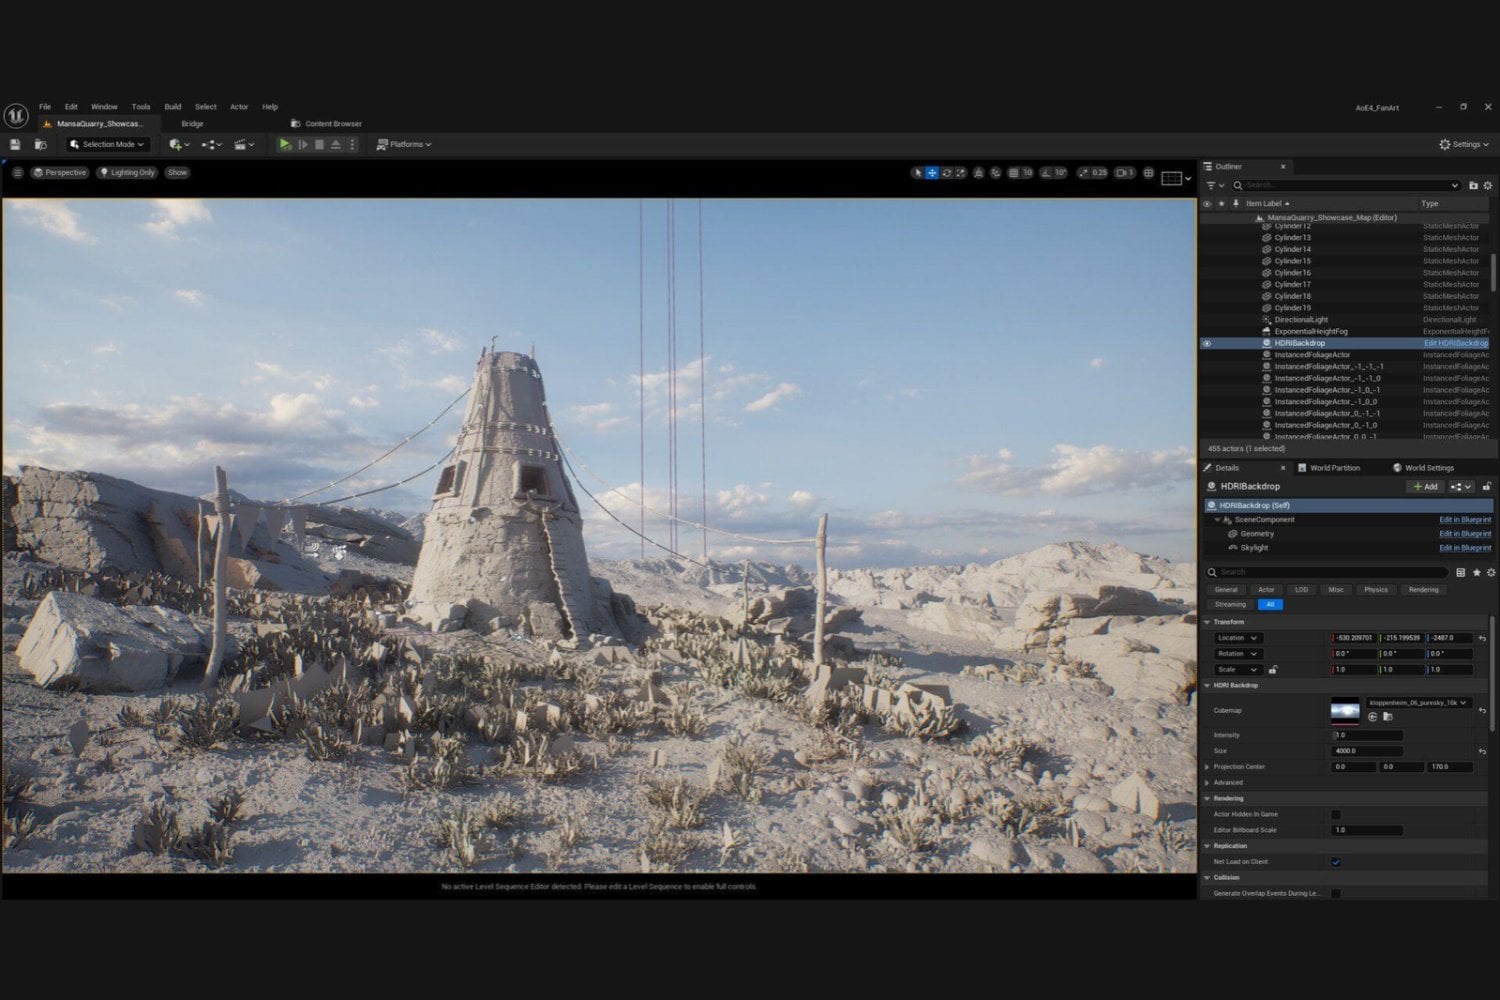Open the Location type dropdown
Viewport: 1500px width, 1000px height.
tap(1238, 638)
